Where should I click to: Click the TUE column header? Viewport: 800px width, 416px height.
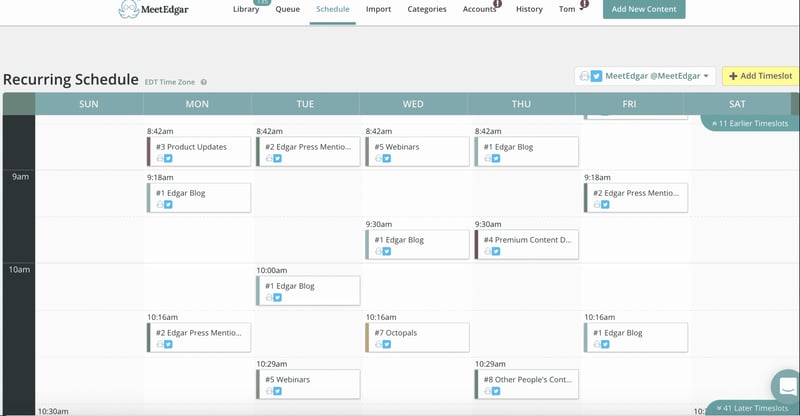pyautogui.click(x=305, y=104)
